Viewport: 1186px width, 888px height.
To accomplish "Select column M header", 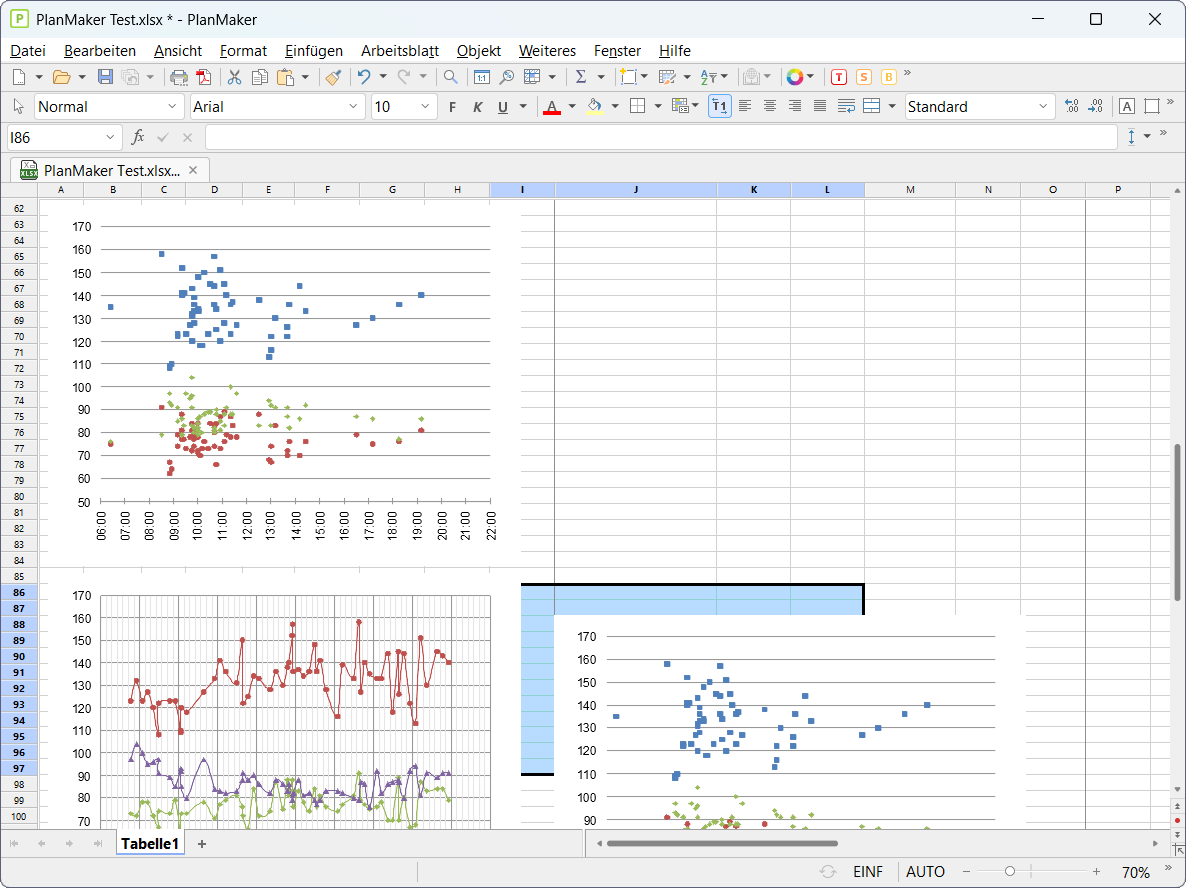I will 910,190.
